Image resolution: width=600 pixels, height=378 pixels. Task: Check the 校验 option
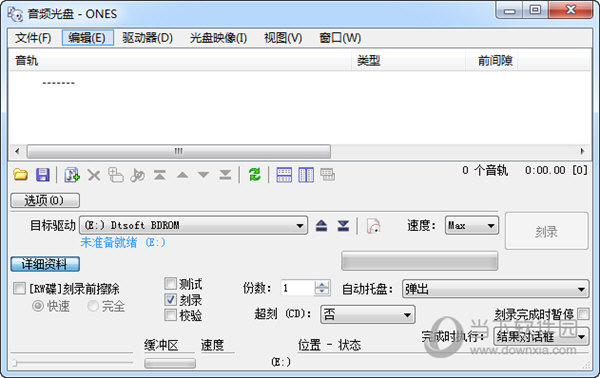coord(170,315)
